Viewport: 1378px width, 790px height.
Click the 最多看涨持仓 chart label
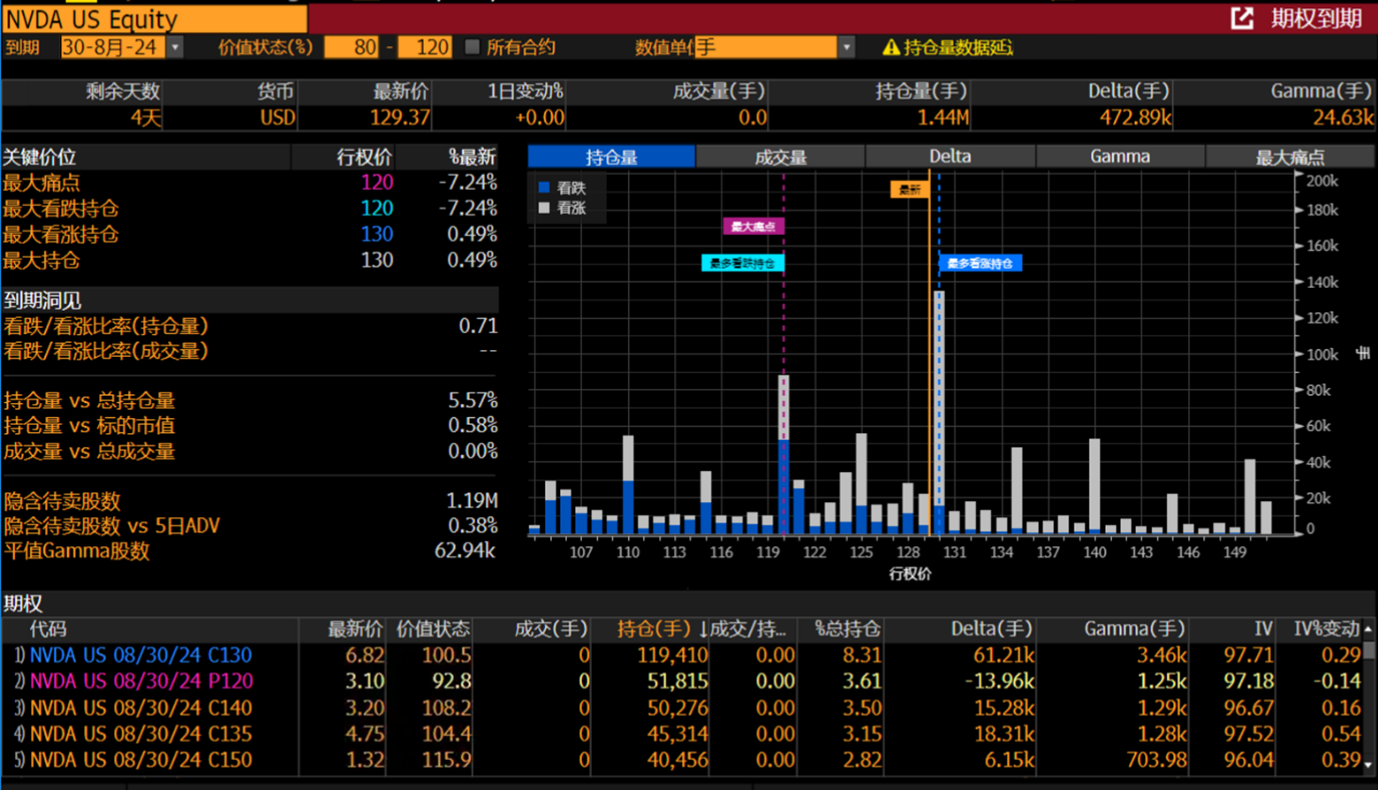click(x=980, y=263)
